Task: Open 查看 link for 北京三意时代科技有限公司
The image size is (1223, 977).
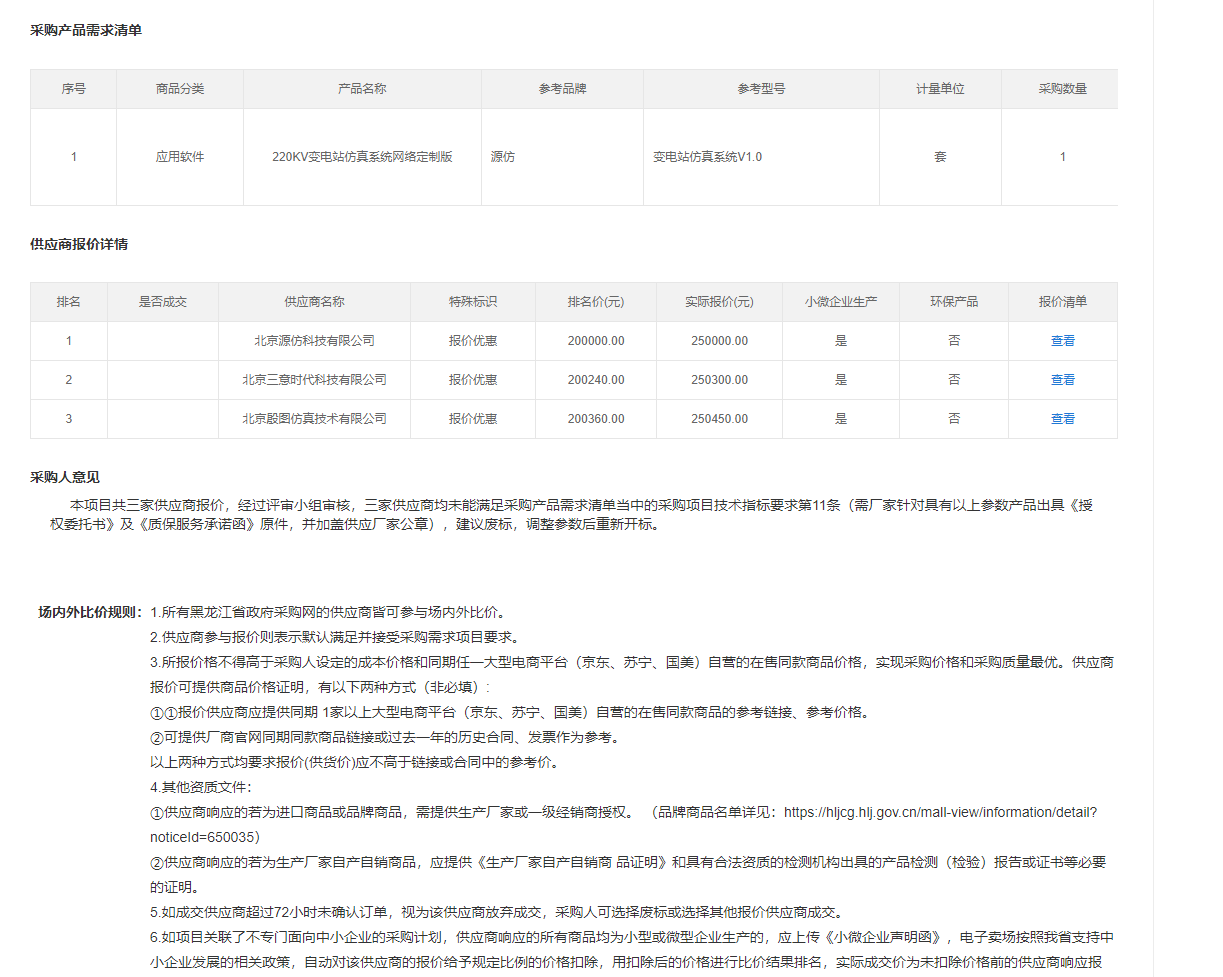Action: click(x=1062, y=380)
